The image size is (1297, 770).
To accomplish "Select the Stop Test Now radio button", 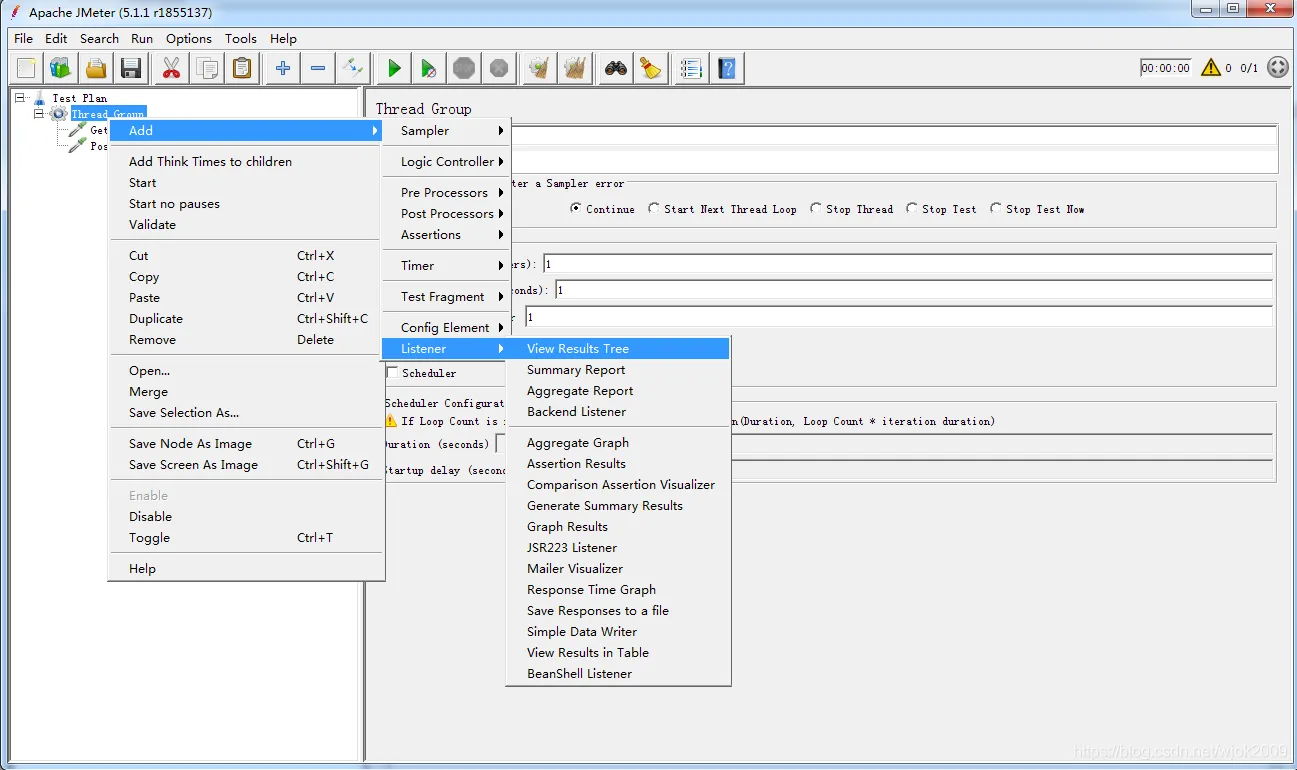I will 1037,209.
